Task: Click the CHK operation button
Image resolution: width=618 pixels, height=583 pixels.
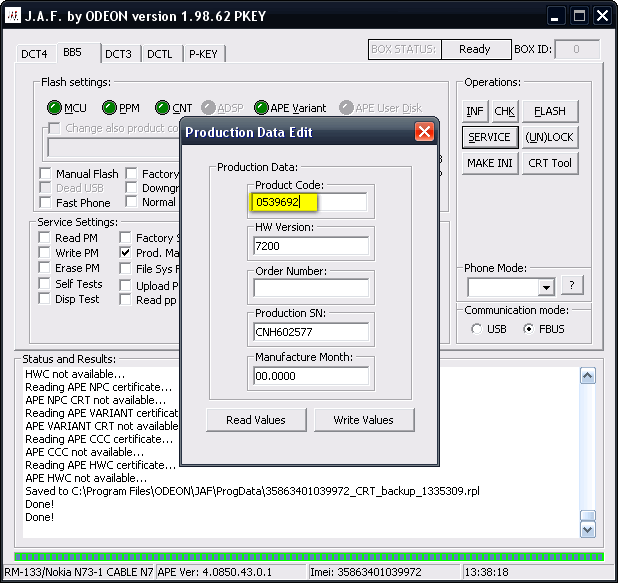Action: pyautogui.click(x=504, y=111)
